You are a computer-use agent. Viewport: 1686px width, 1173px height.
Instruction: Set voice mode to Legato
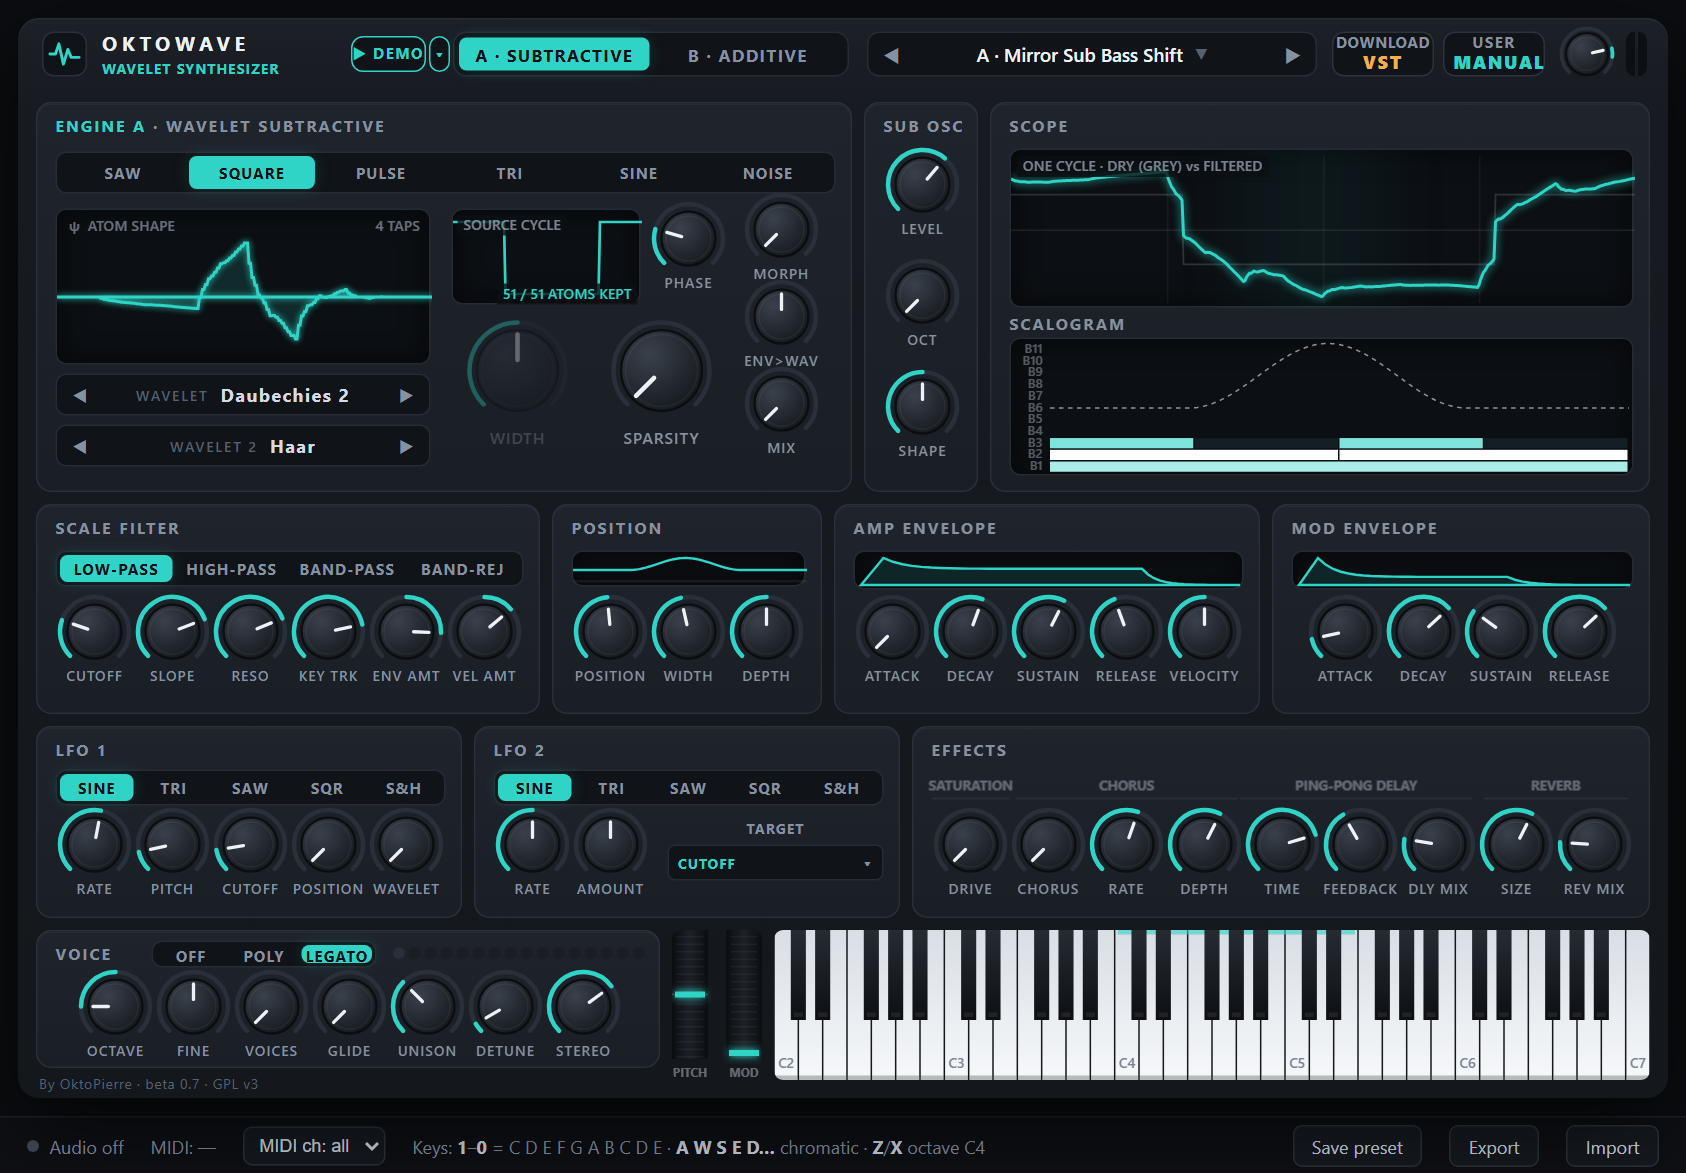(x=337, y=956)
